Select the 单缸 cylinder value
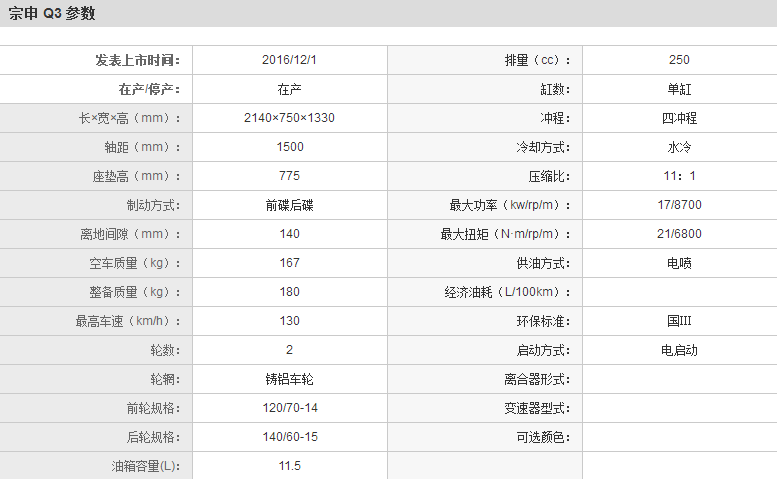 [679, 89]
